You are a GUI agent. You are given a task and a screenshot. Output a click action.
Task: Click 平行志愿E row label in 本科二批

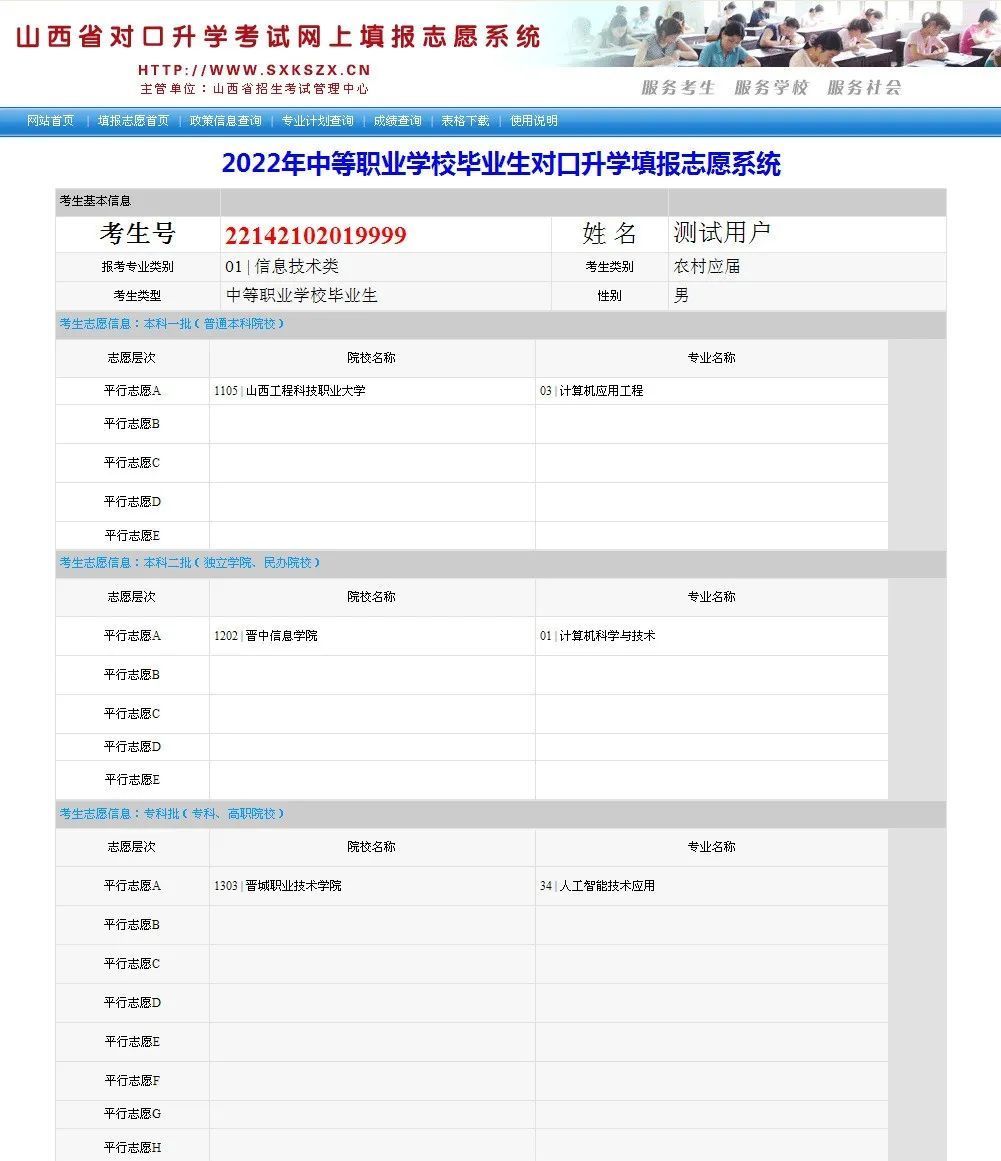[x=132, y=780]
